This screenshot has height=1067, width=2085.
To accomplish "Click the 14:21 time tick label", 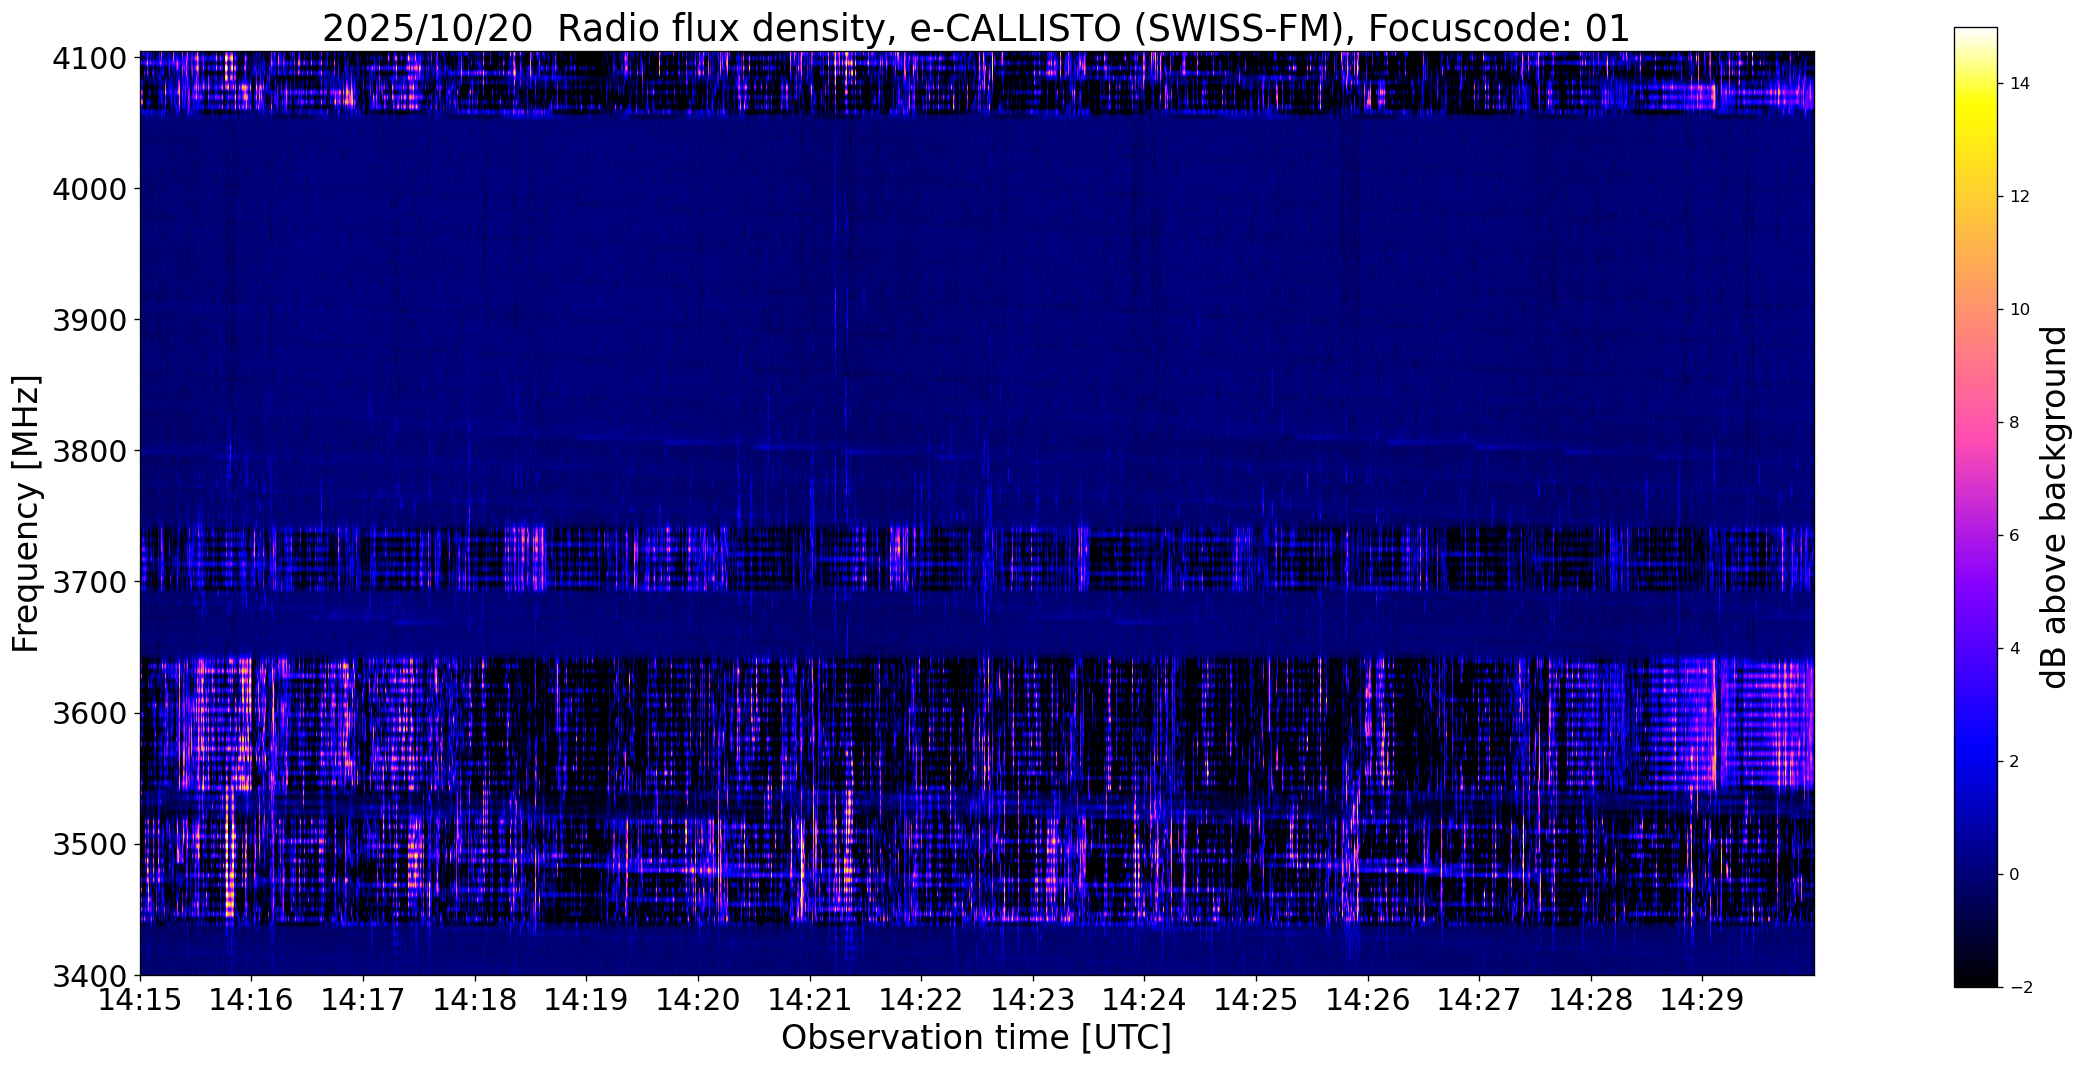I will tap(810, 999).
